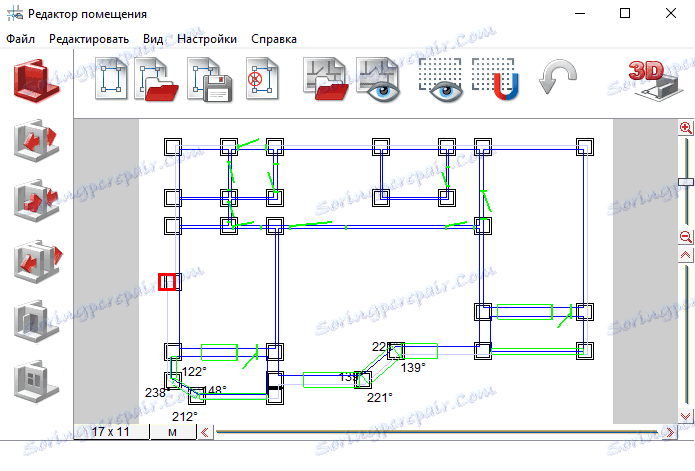Screen dimensions: 695x471
Task: Open a saved room plan file
Action: [156, 79]
